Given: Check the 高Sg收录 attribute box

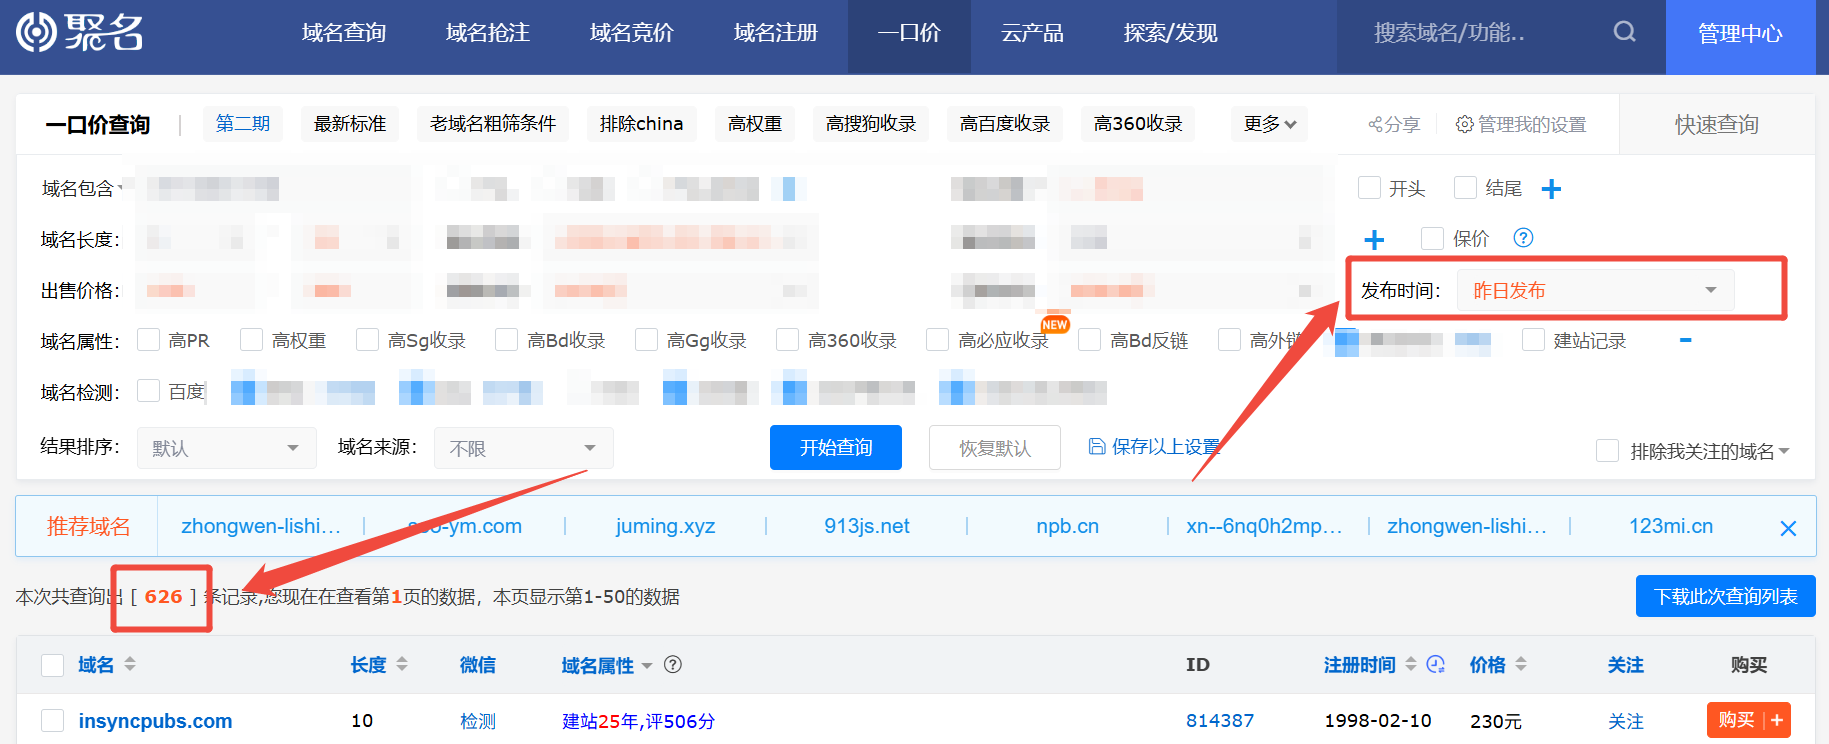Looking at the screenshot, I should tap(368, 340).
